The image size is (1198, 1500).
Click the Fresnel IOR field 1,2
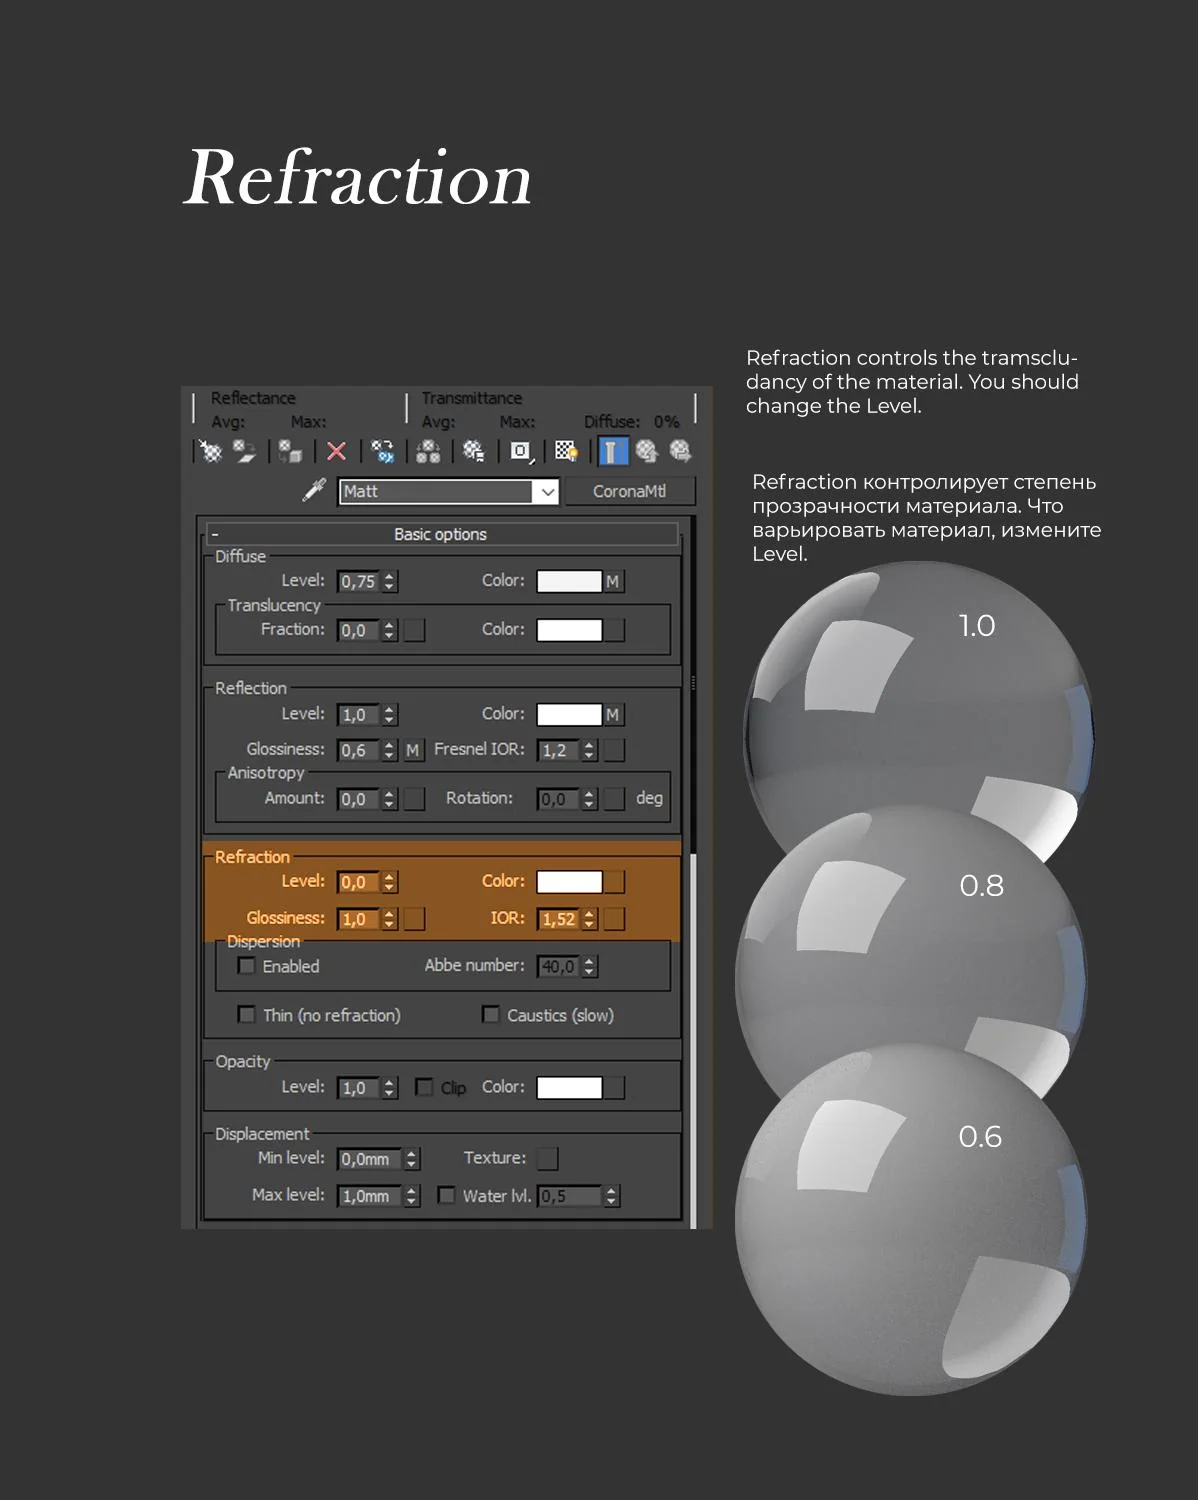point(560,750)
